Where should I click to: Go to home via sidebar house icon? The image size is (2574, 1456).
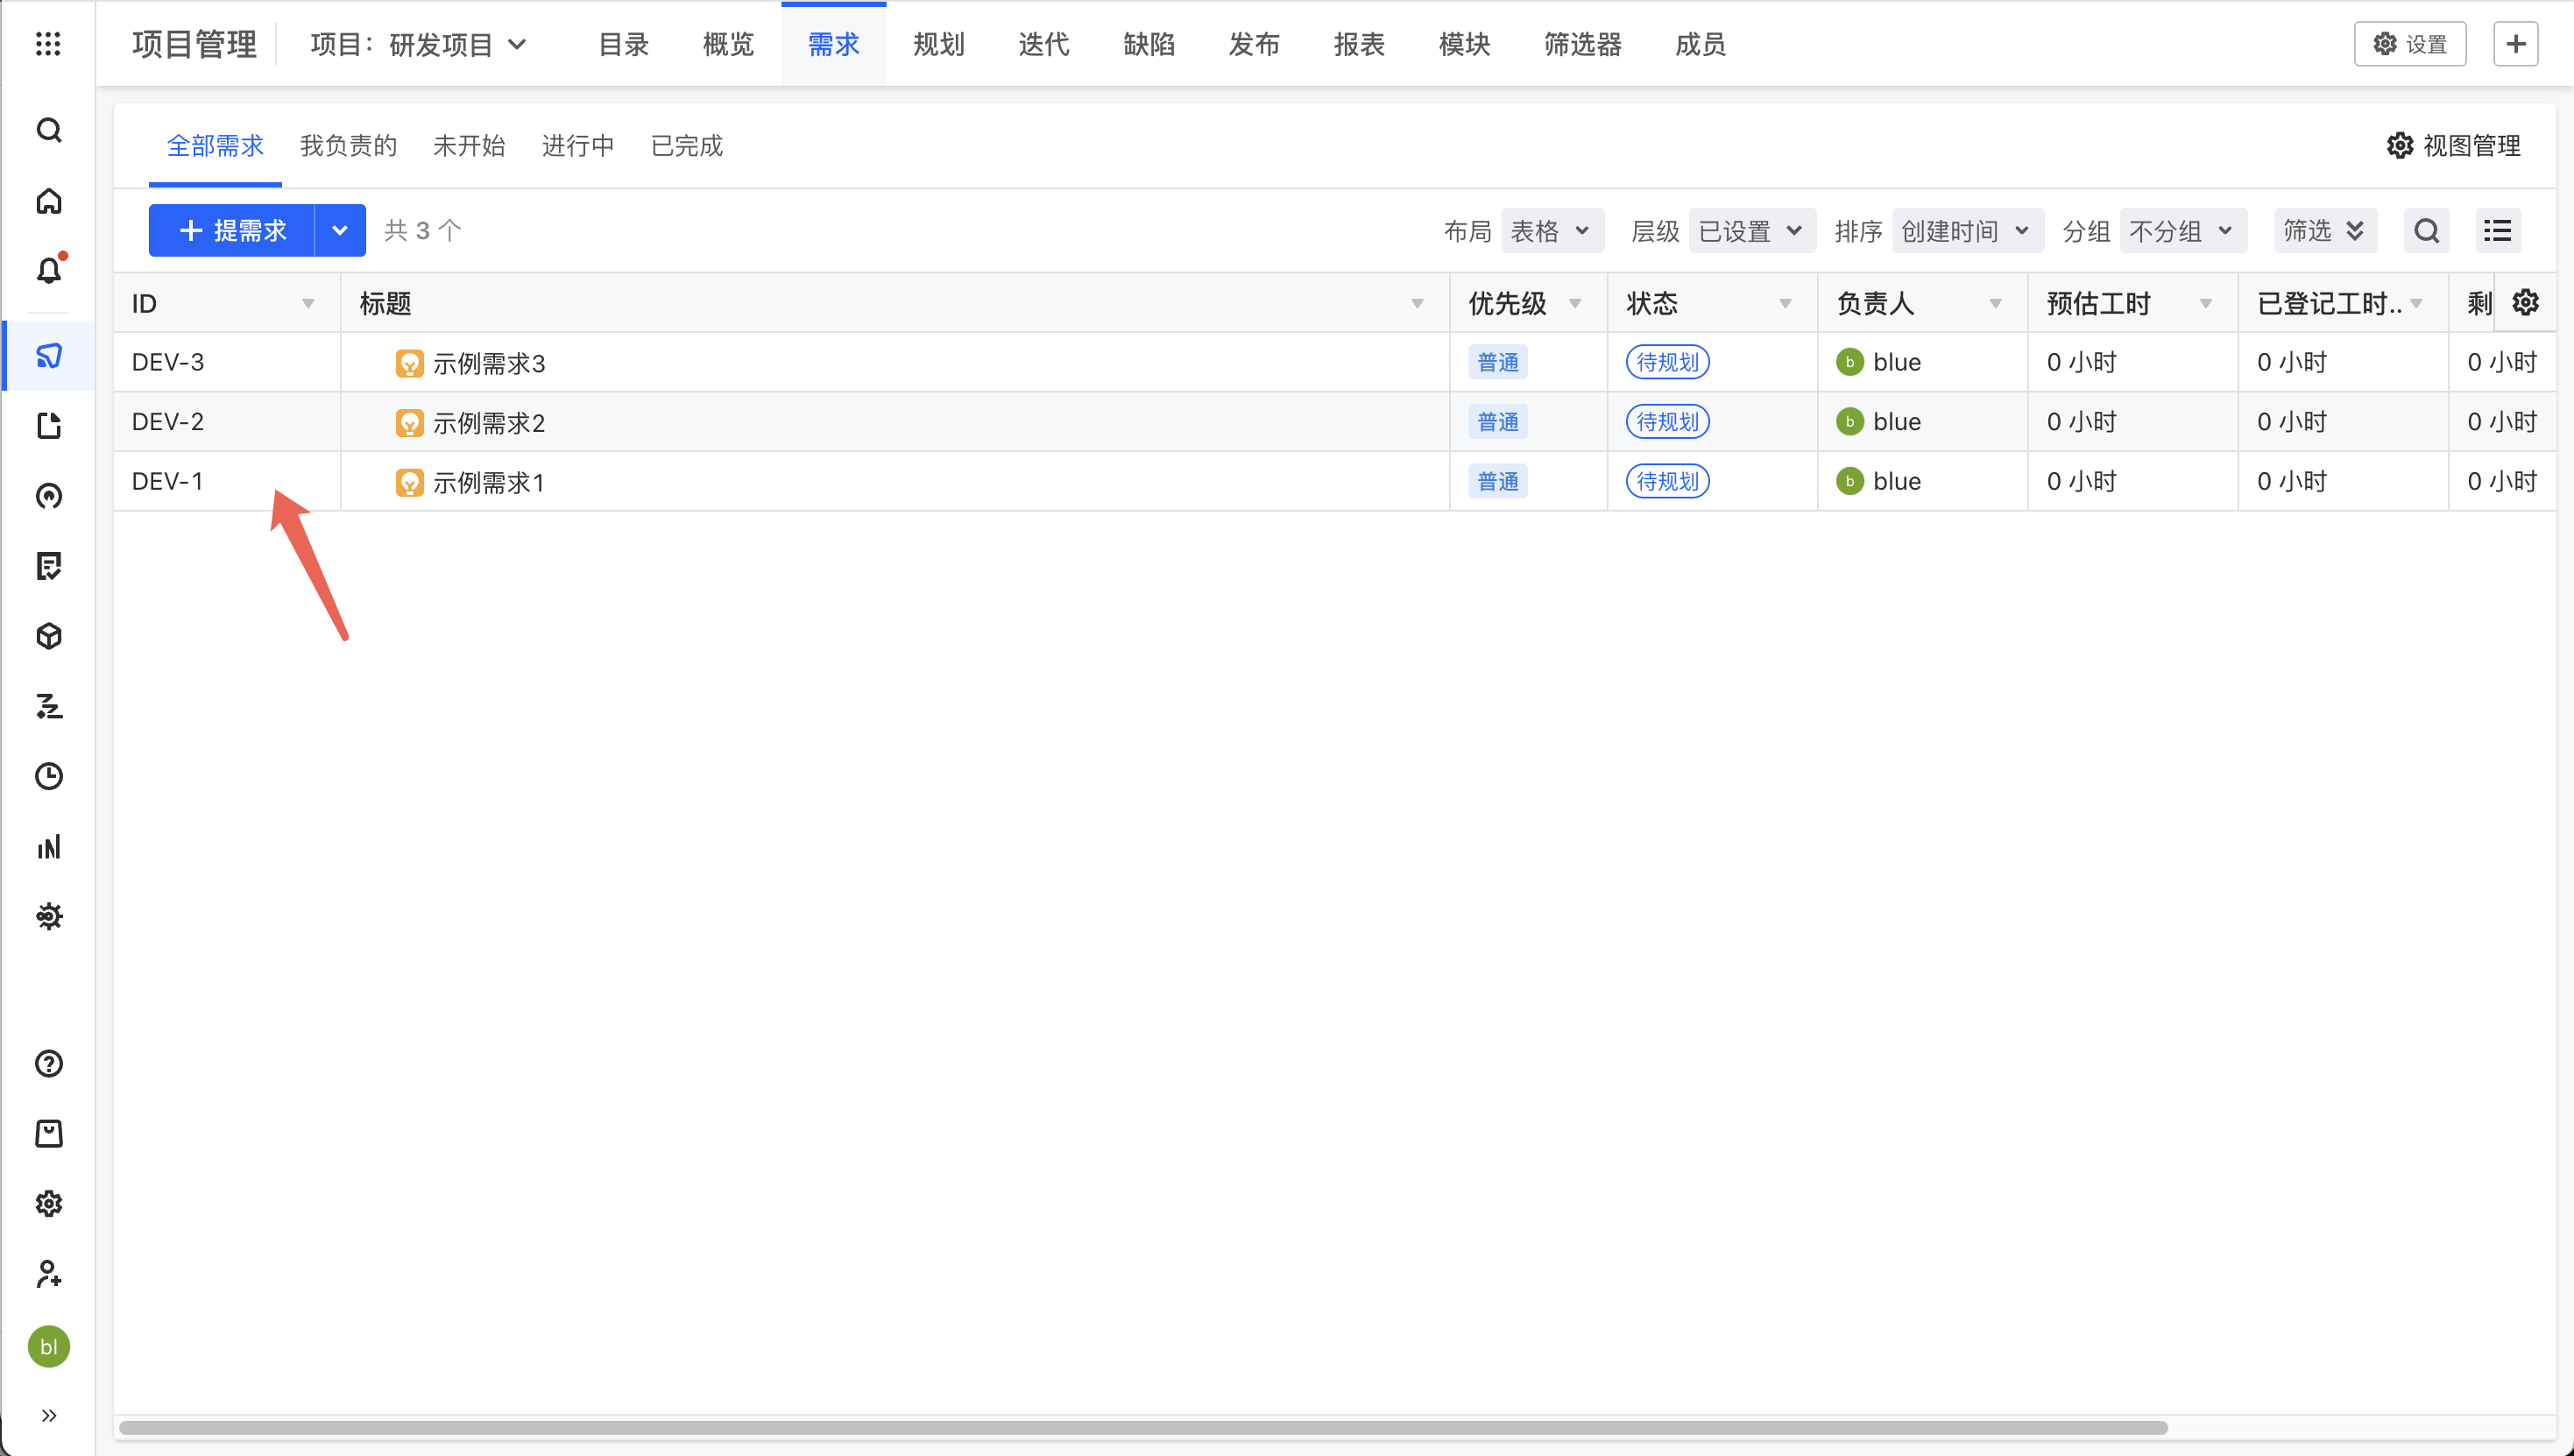click(x=49, y=201)
